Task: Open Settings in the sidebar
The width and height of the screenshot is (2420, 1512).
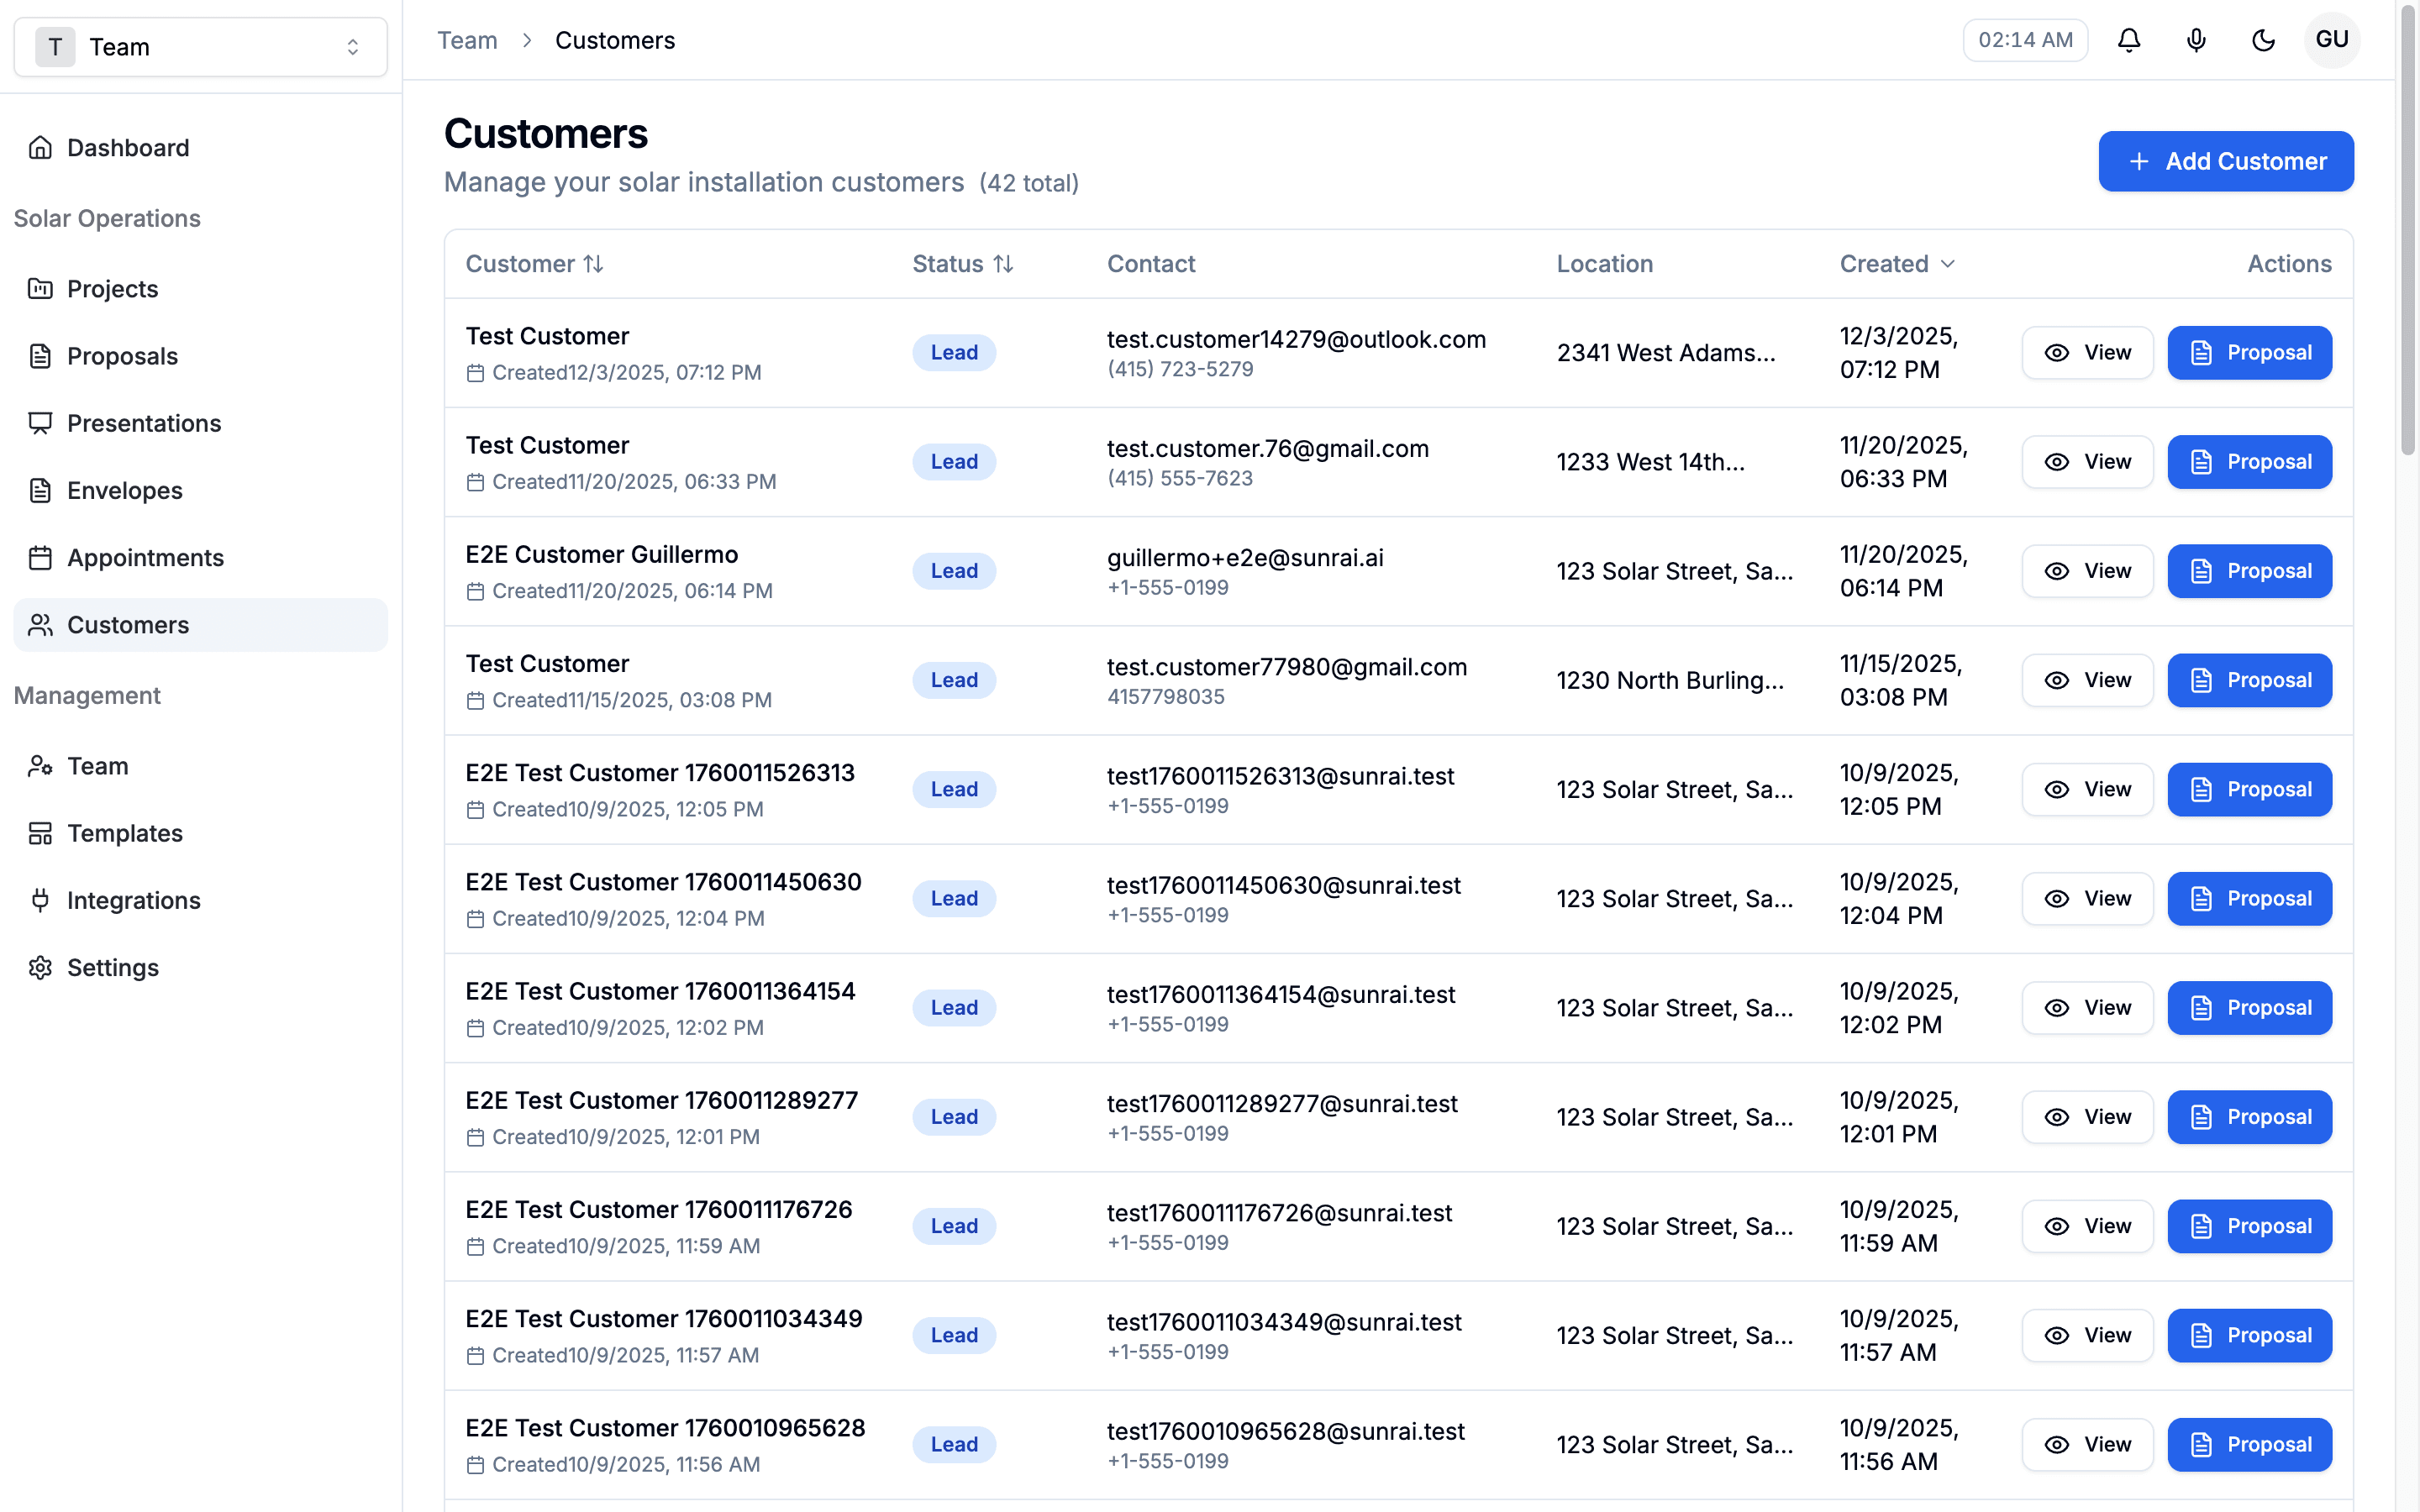Action: [112, 967]
